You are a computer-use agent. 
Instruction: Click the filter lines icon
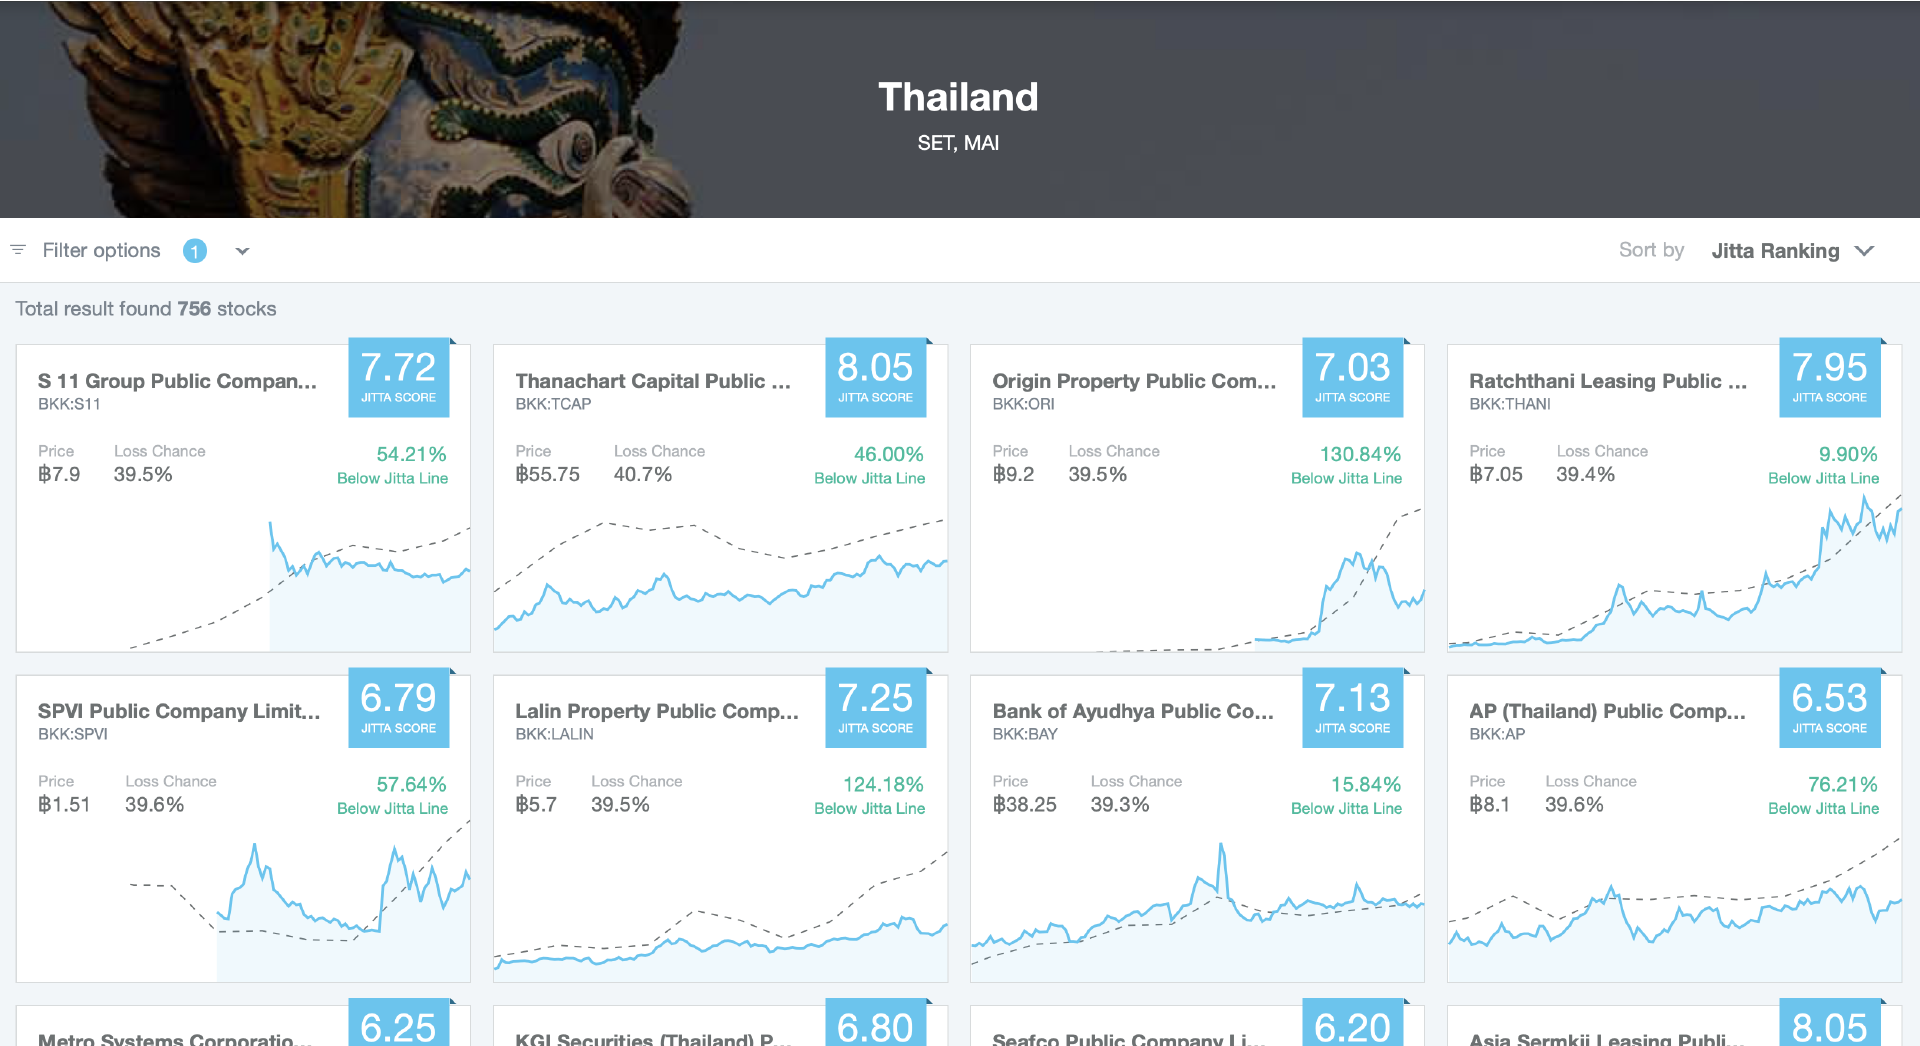pyautogui.click(x=18, y=250)
